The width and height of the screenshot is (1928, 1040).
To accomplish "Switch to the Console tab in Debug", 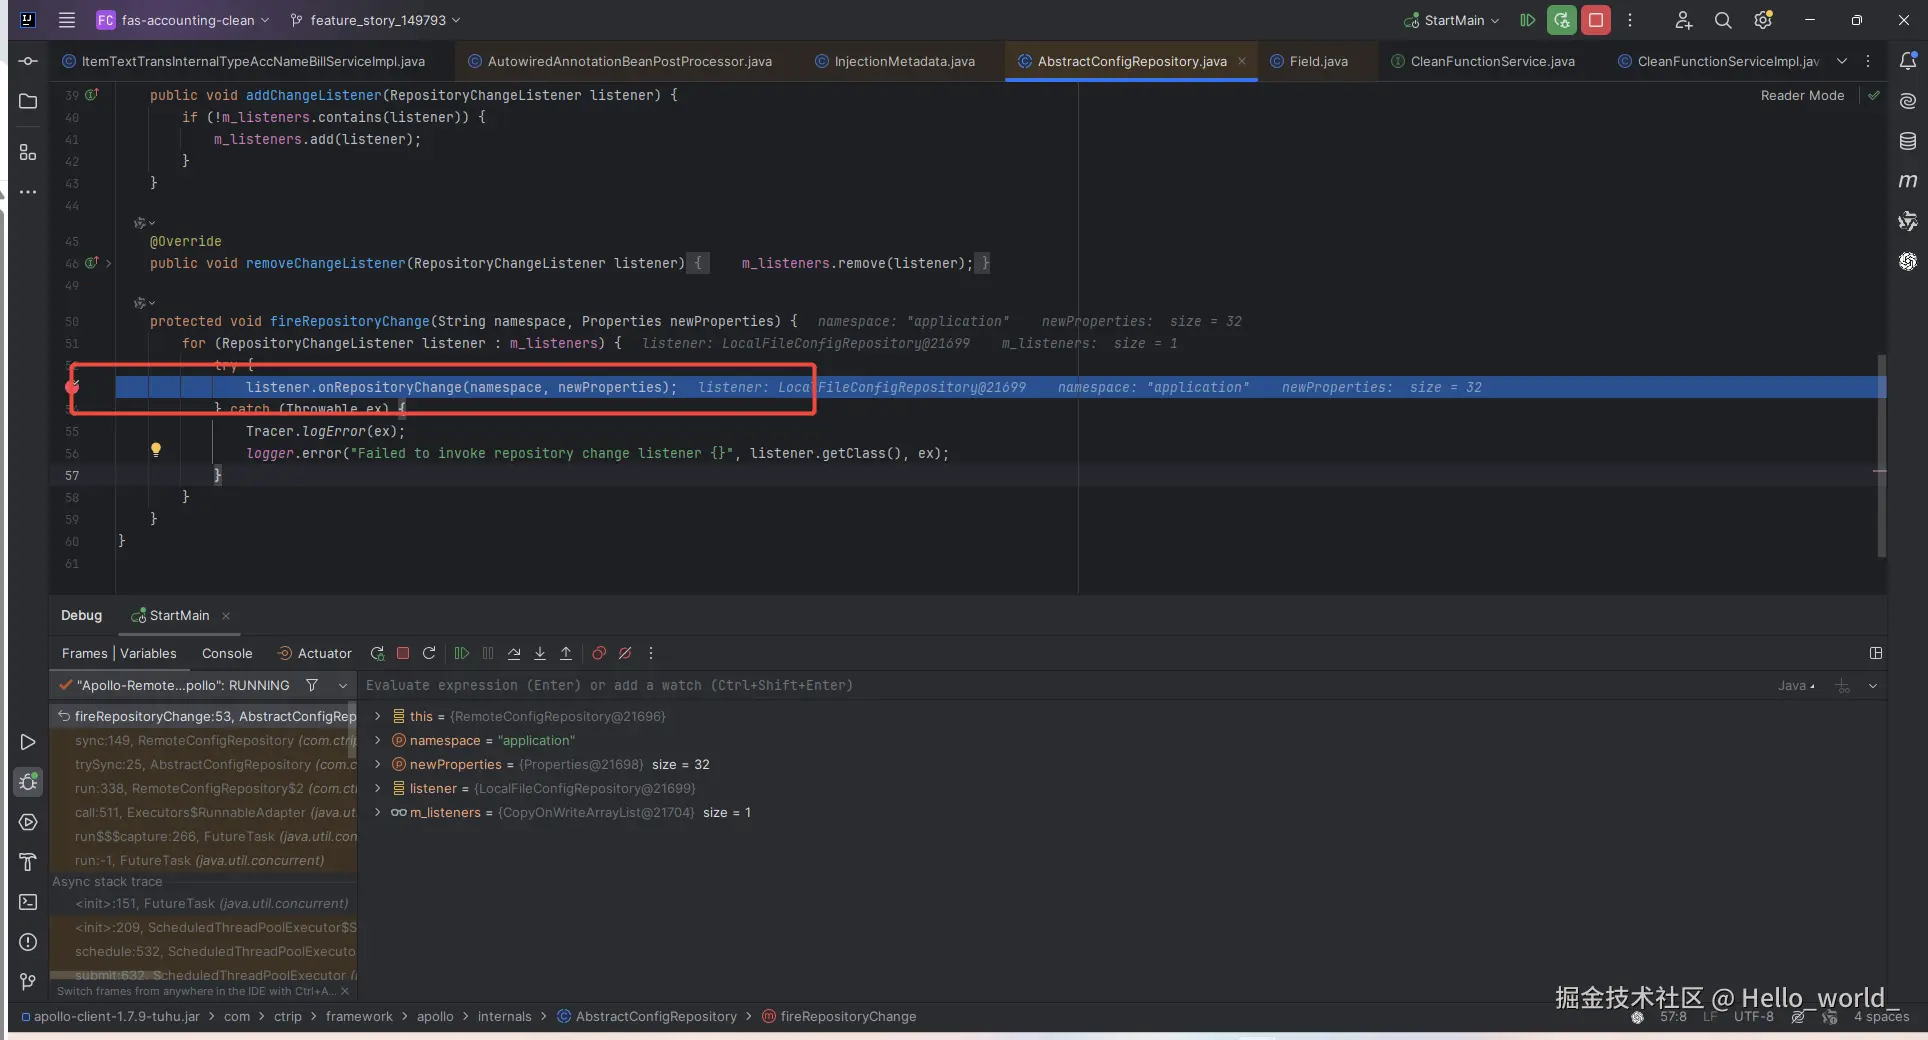I will (x=227, y=653).
